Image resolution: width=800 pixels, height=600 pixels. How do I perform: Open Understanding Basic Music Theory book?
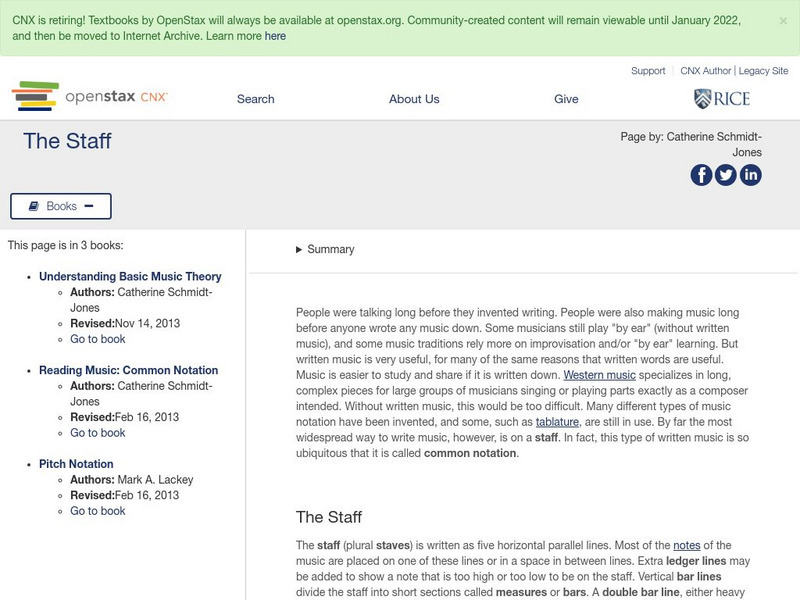[130, 277]
